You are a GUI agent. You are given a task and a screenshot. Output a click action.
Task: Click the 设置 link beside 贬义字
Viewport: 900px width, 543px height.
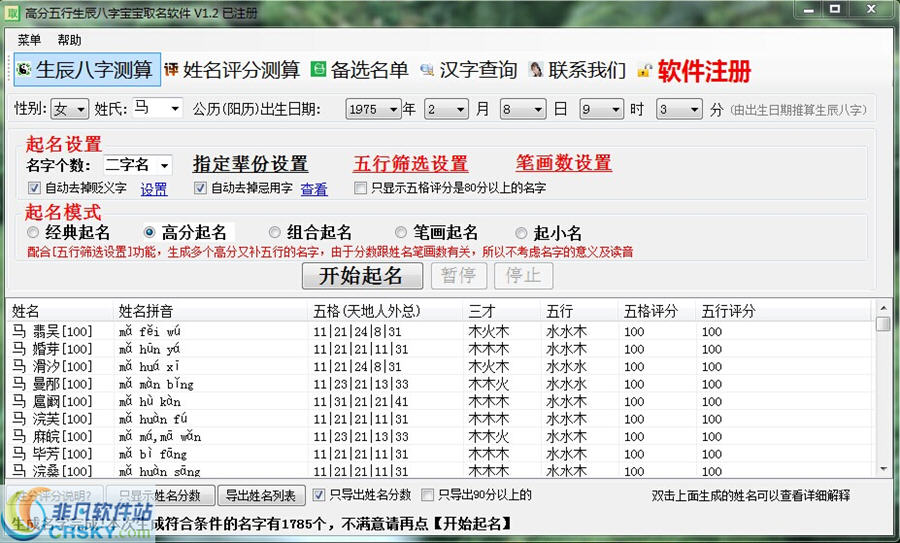[x=154, y=189]
